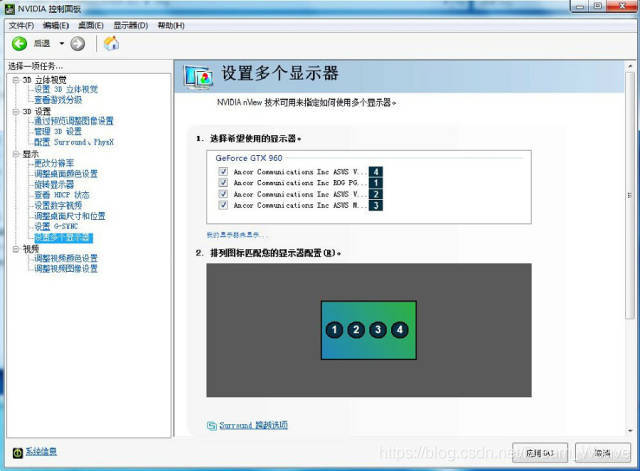Click the multiple displays header icon
This screenshot has width=640, height=471.
pyautogui.click(x=199, y=77)
